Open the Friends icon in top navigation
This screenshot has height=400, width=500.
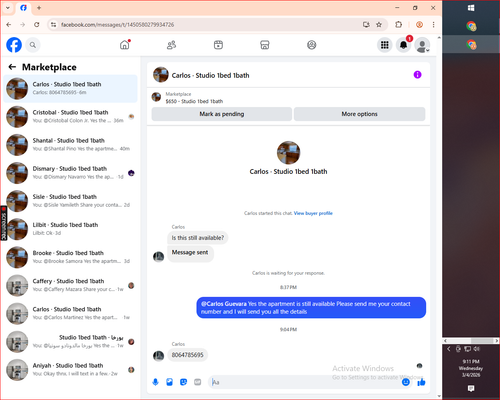click(171, 45)
